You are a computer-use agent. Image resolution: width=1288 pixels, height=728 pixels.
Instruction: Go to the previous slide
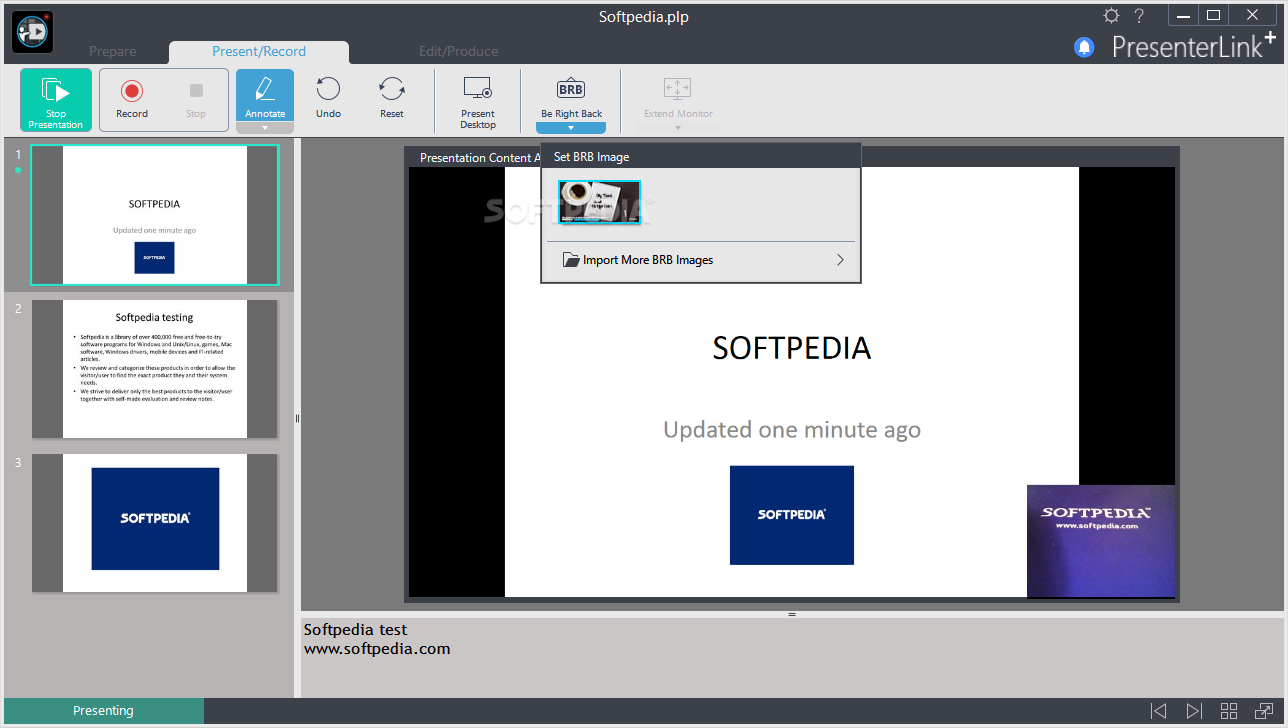(x=1158, y=711)
